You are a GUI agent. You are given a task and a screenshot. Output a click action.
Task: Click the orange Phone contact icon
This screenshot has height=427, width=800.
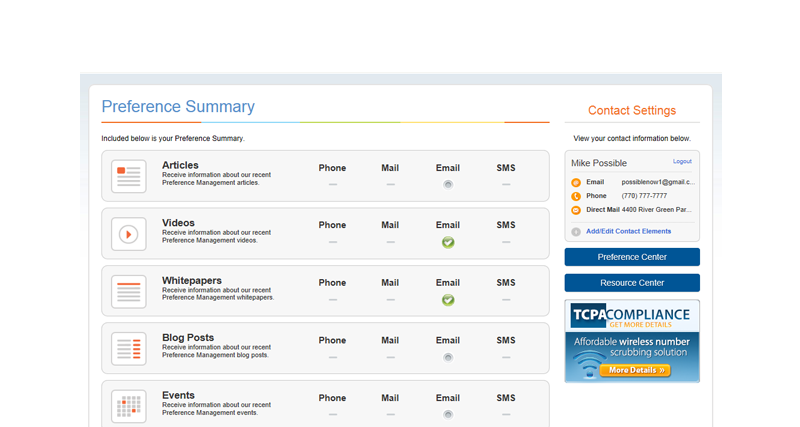coord(576,196)
